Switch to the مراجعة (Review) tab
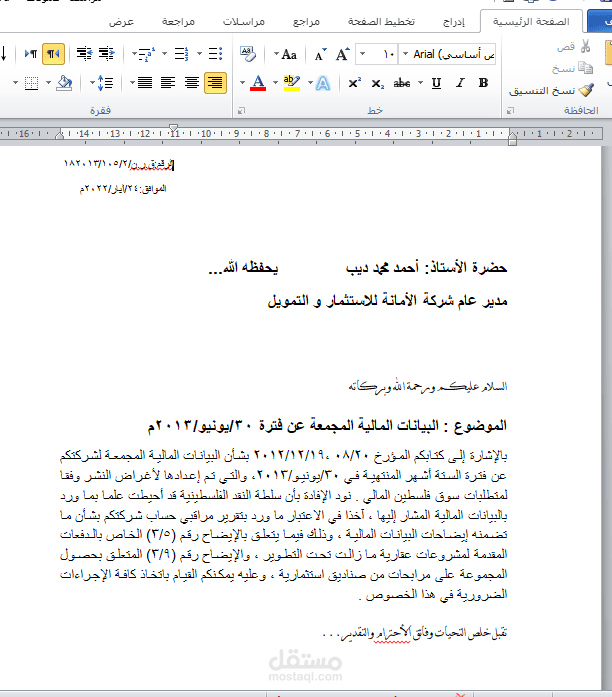Screen dimensions: 612x697 click(178, 21)
